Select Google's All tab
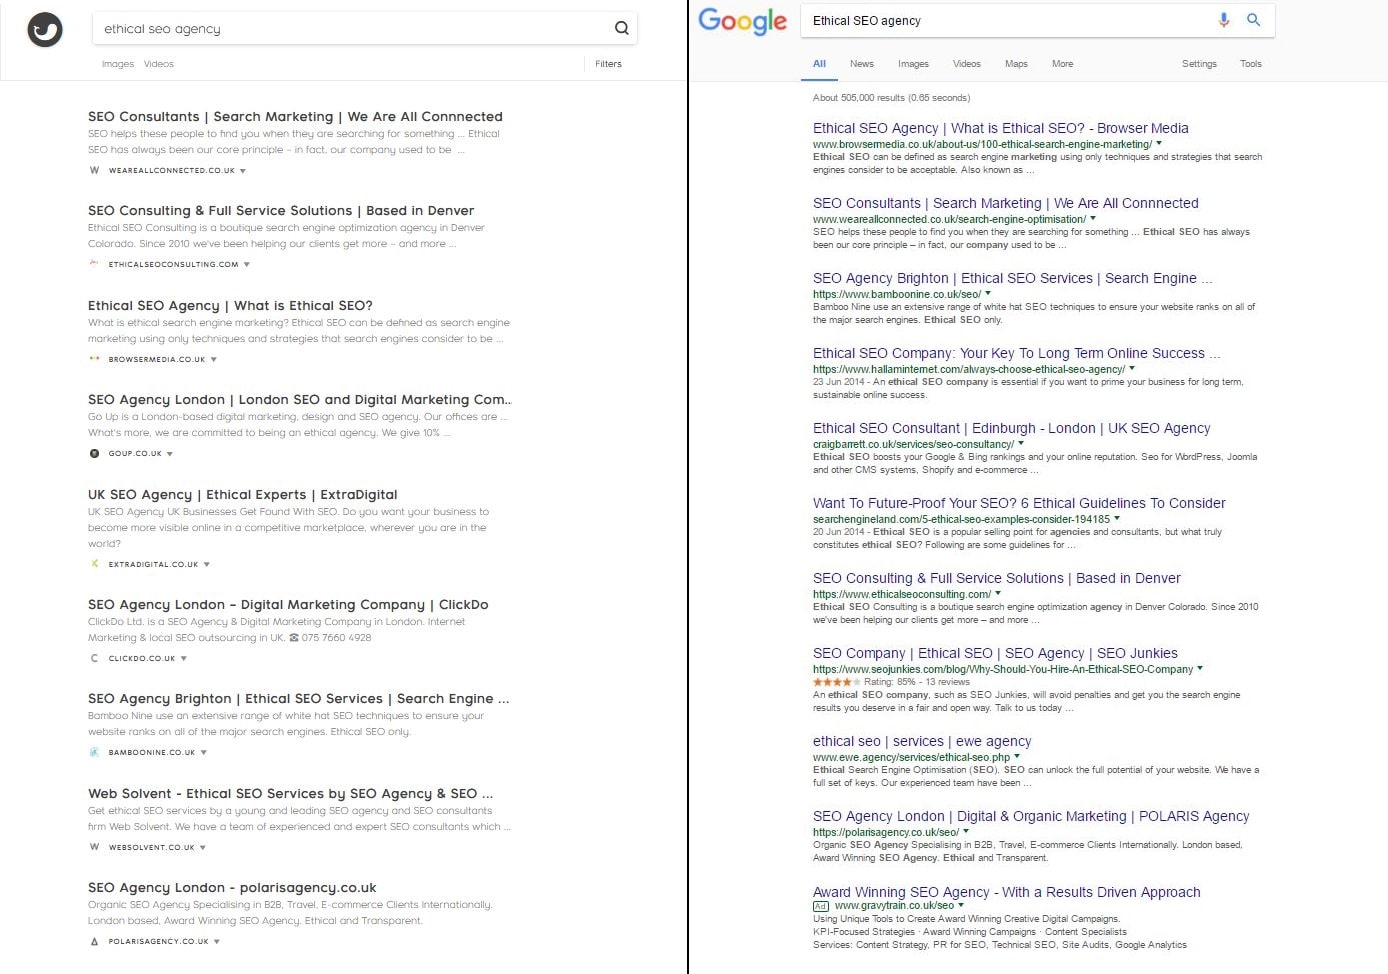 click(819, 64)
